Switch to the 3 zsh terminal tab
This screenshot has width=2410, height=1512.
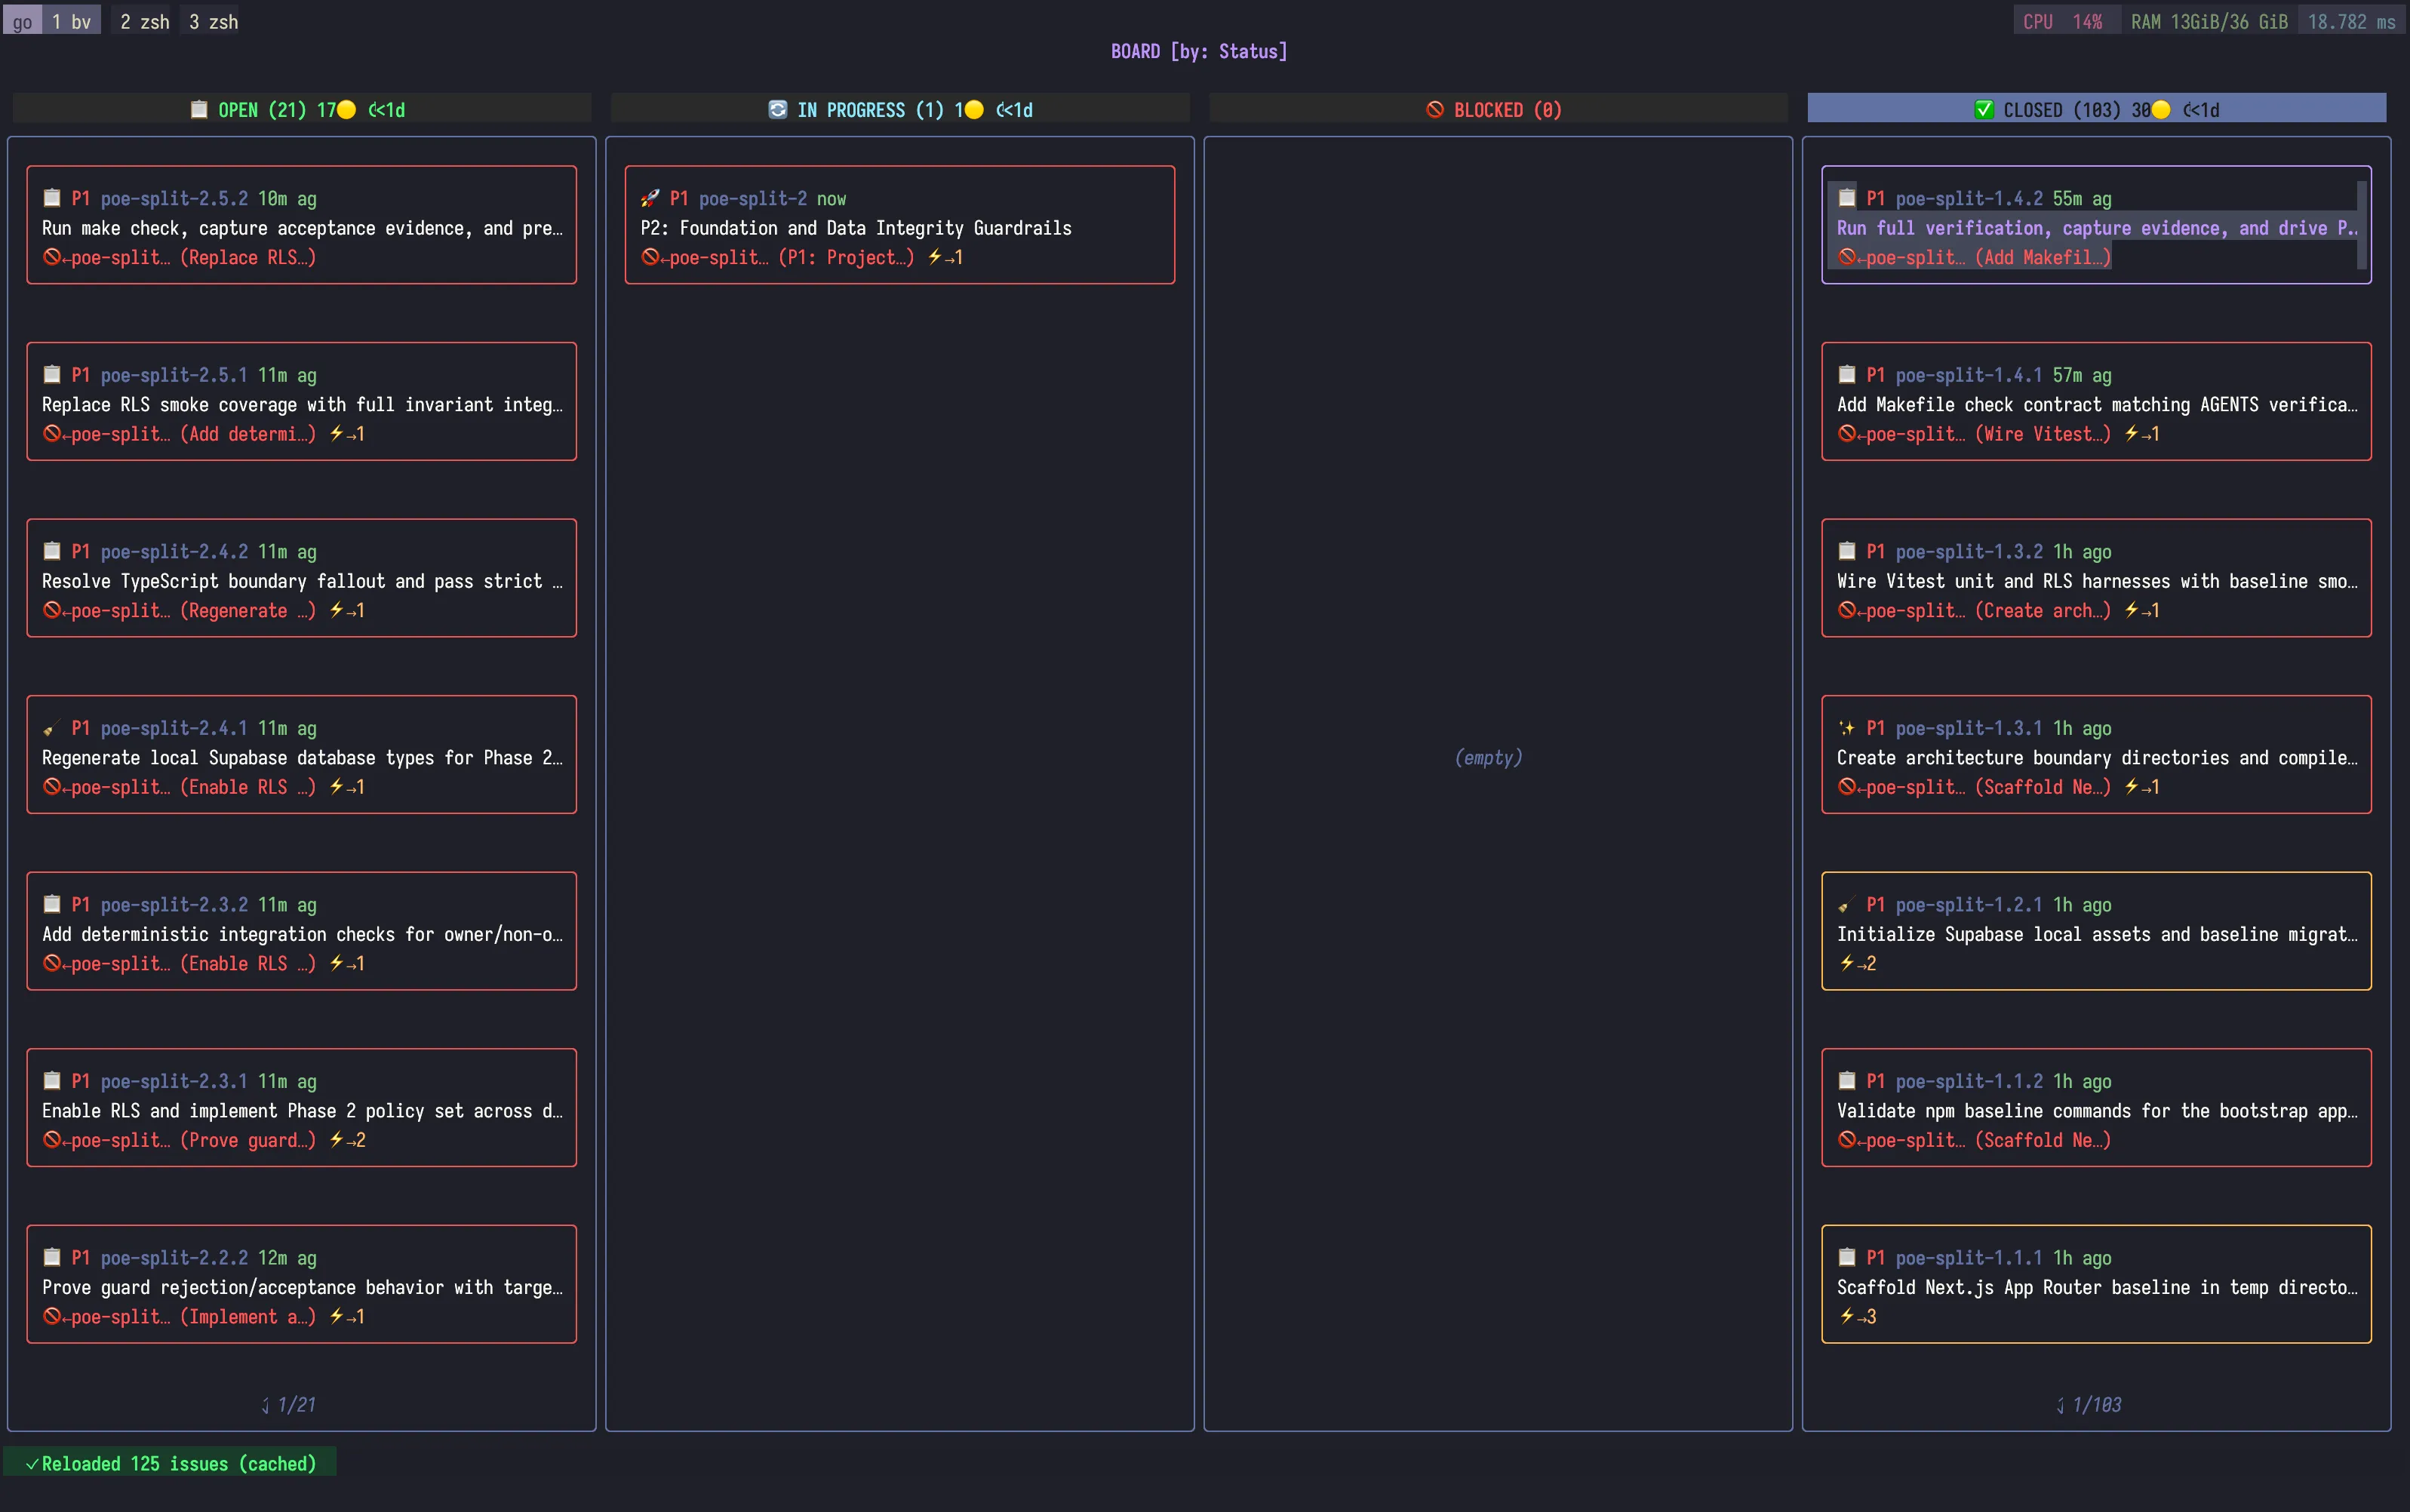click(210, 19)
